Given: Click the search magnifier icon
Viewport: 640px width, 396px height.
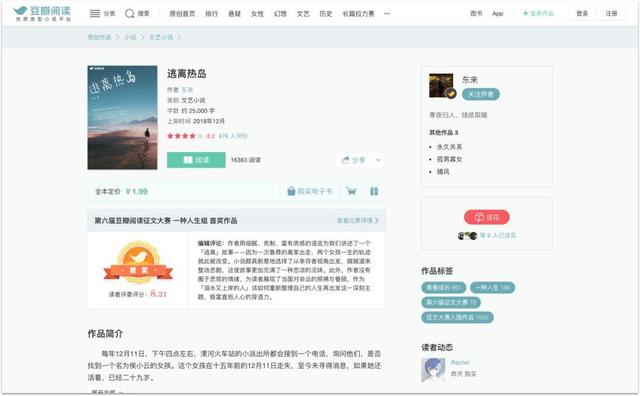Looking at the screenshot, I should point(129,13).
